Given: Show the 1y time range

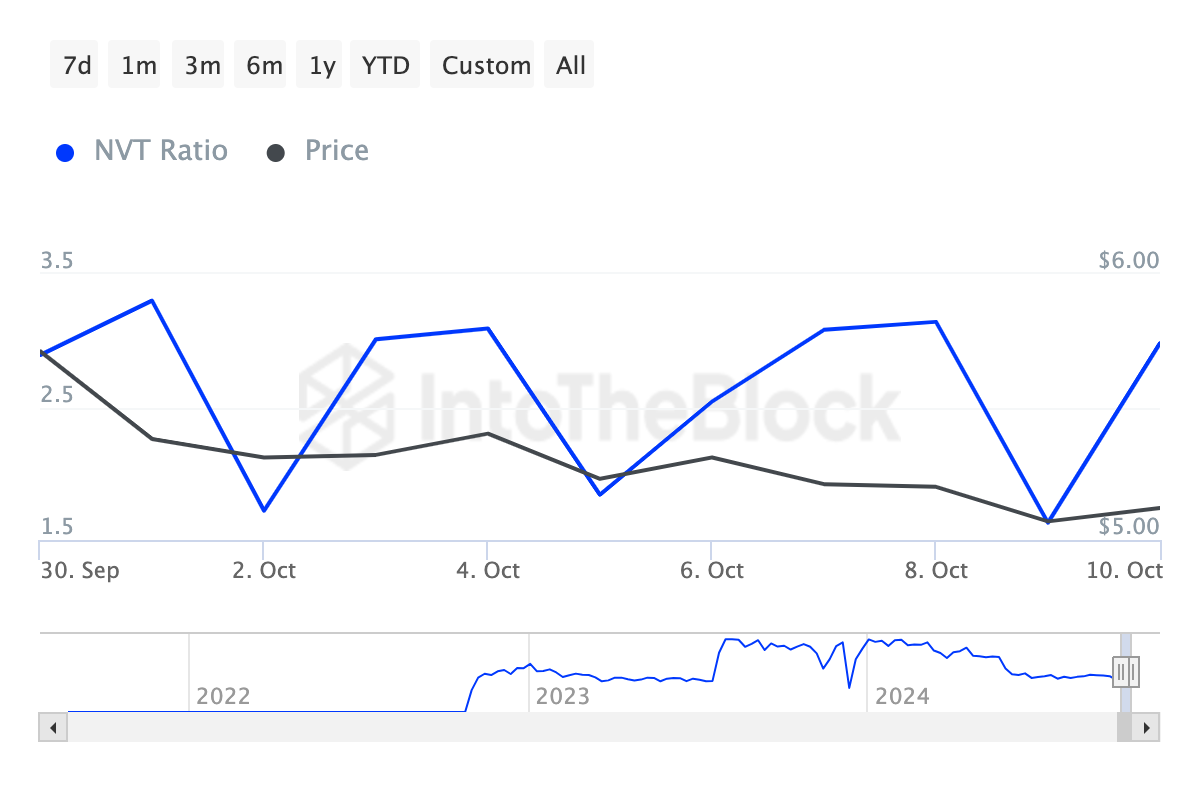Looking at the screenshot, I should click(x=322, y=65).
